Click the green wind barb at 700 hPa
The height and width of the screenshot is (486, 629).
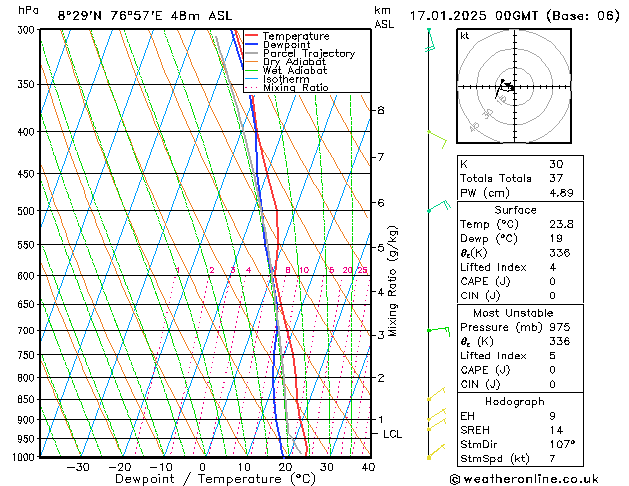(439, 332)
